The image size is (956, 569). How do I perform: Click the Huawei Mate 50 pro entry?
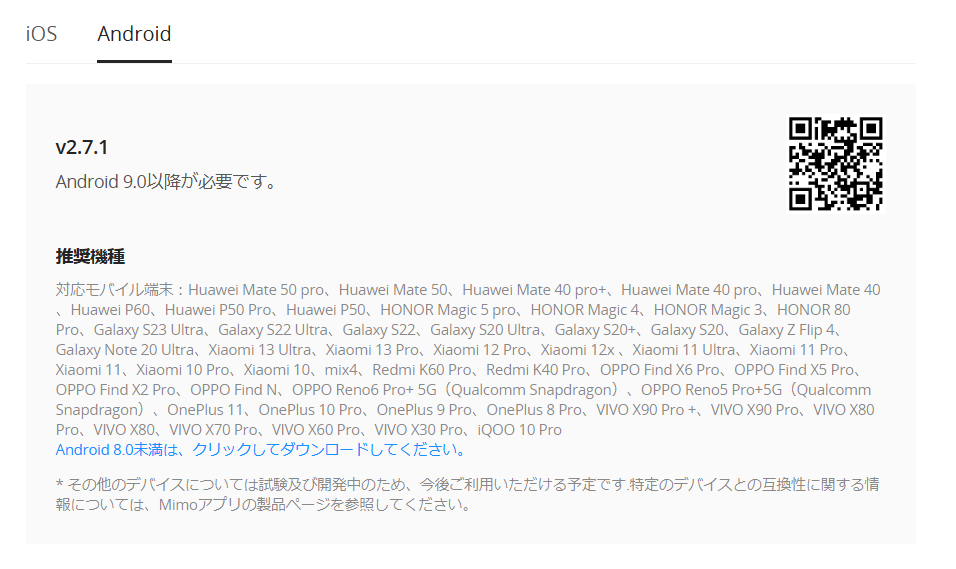tap(256, 290)
